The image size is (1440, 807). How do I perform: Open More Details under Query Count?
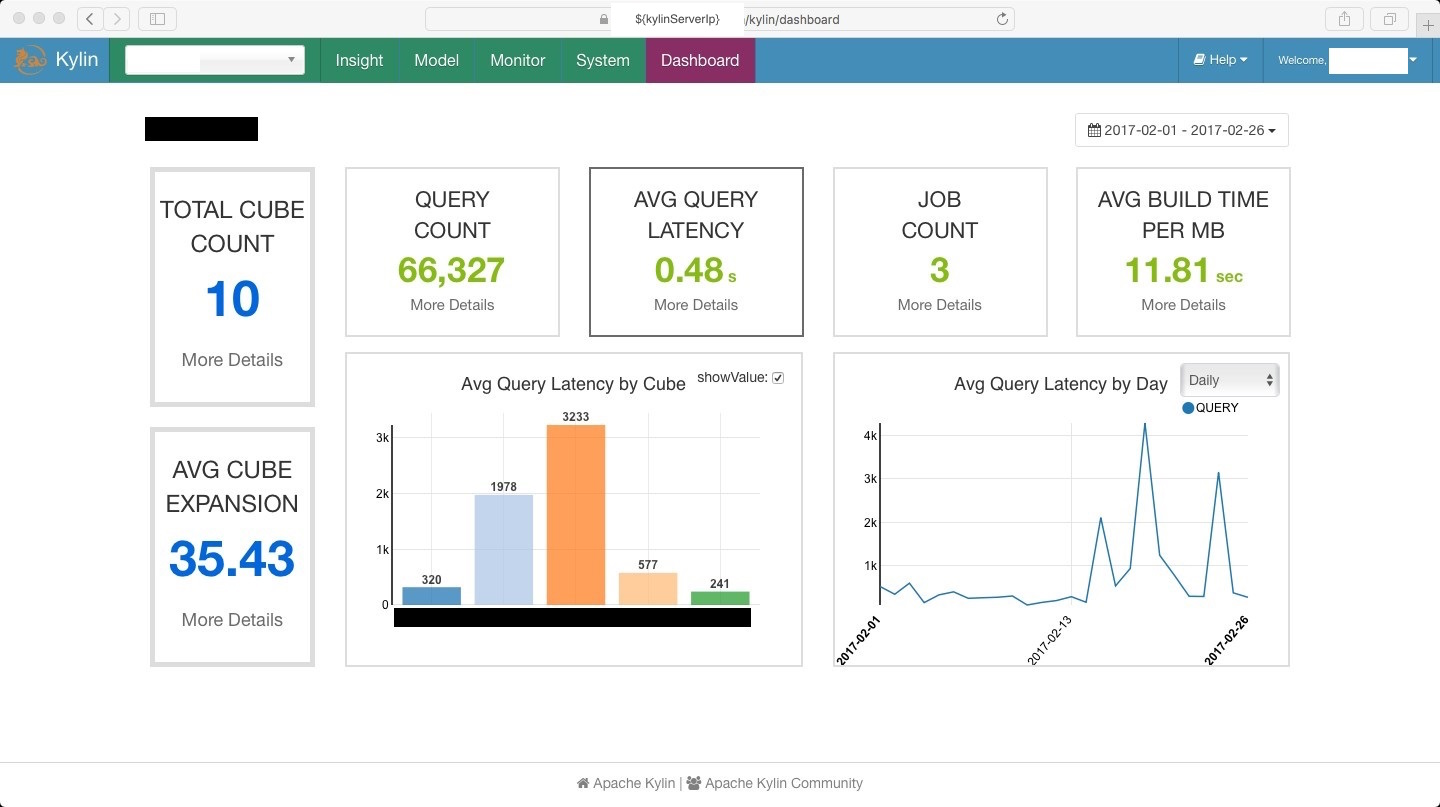pos(452,305)
